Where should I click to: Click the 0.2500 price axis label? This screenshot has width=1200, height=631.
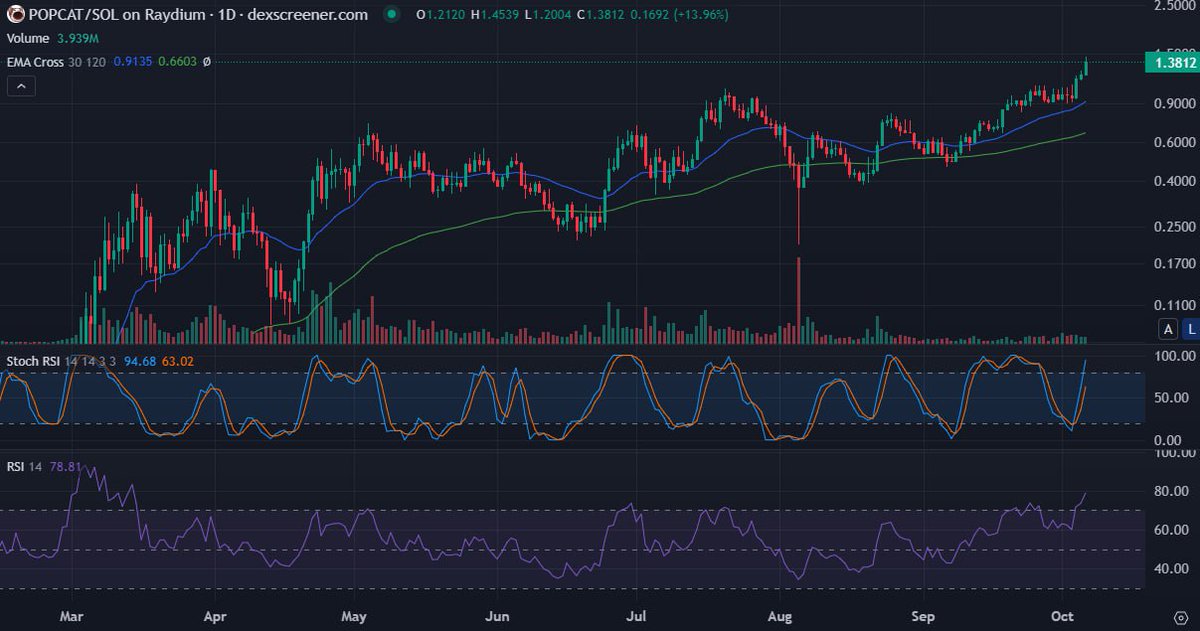[1174, 227]
